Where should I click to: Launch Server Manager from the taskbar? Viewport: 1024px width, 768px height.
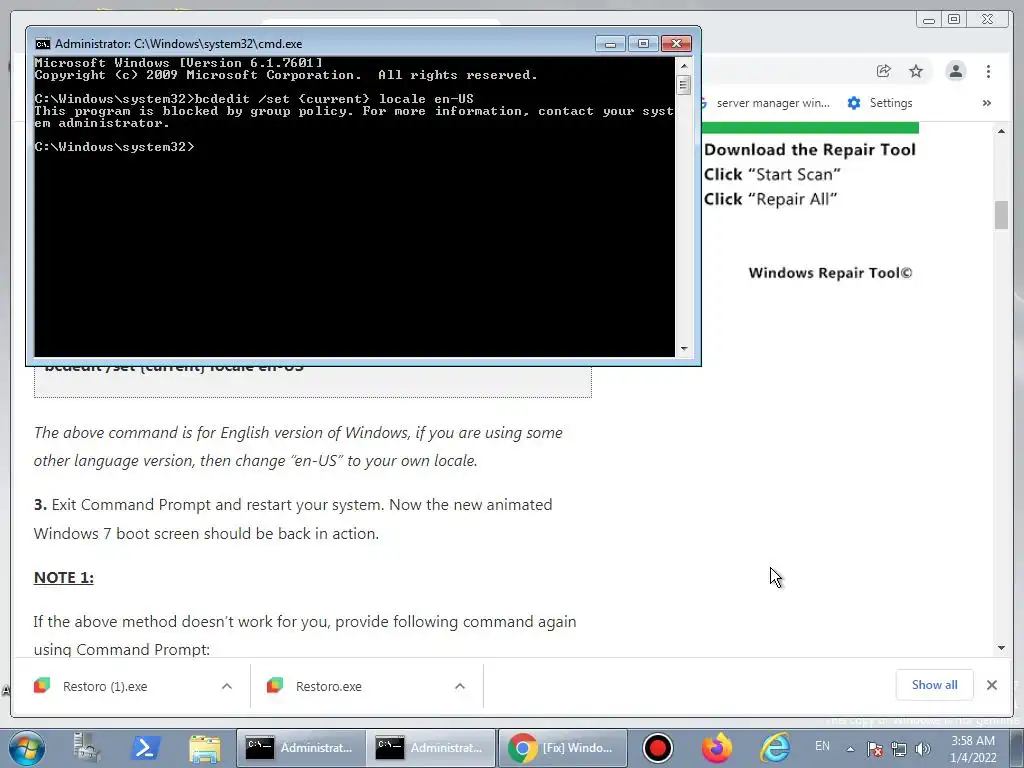point(87,748)
